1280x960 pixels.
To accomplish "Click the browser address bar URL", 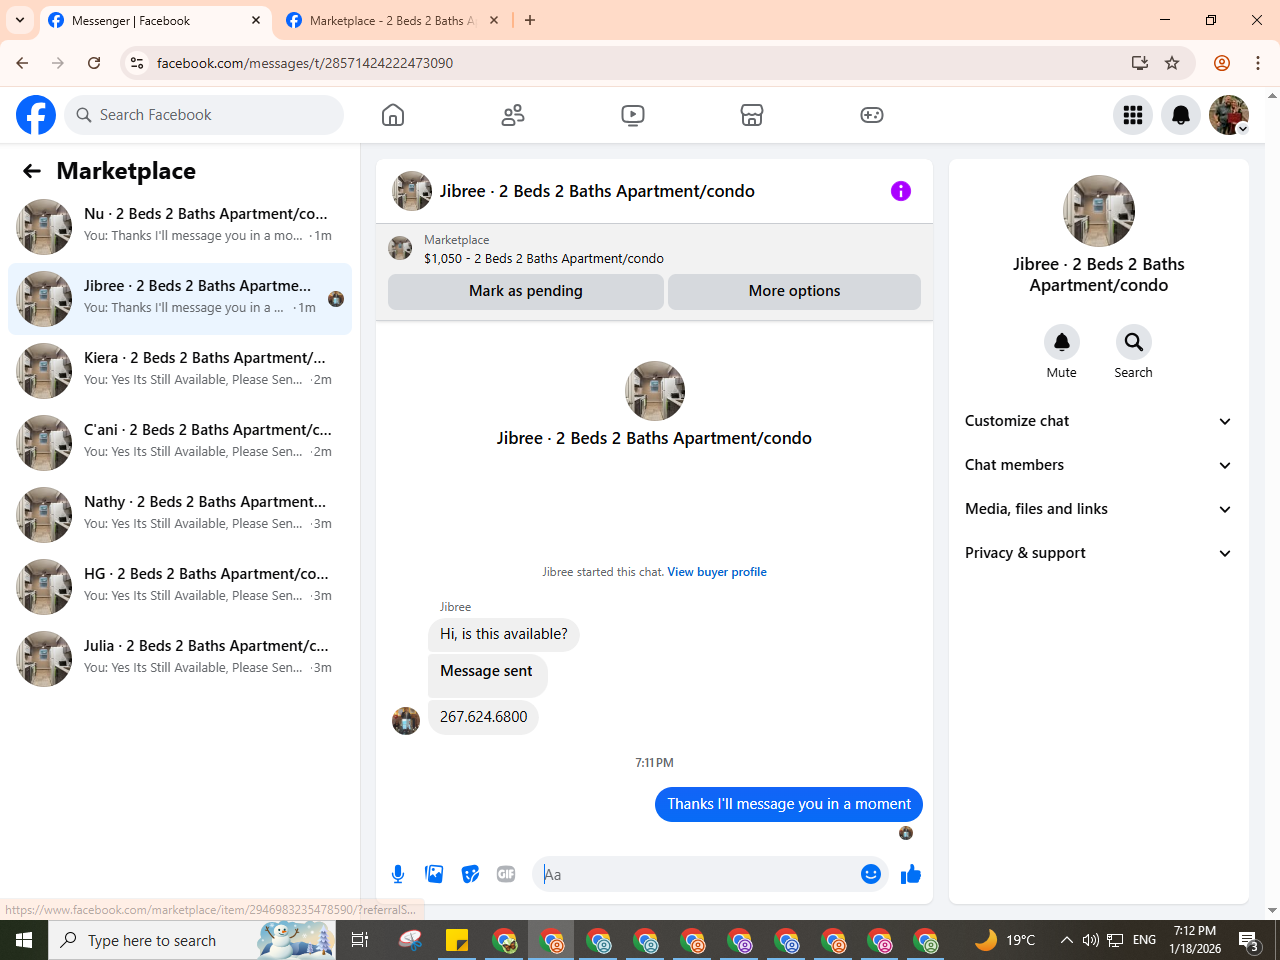I will 304,63.
